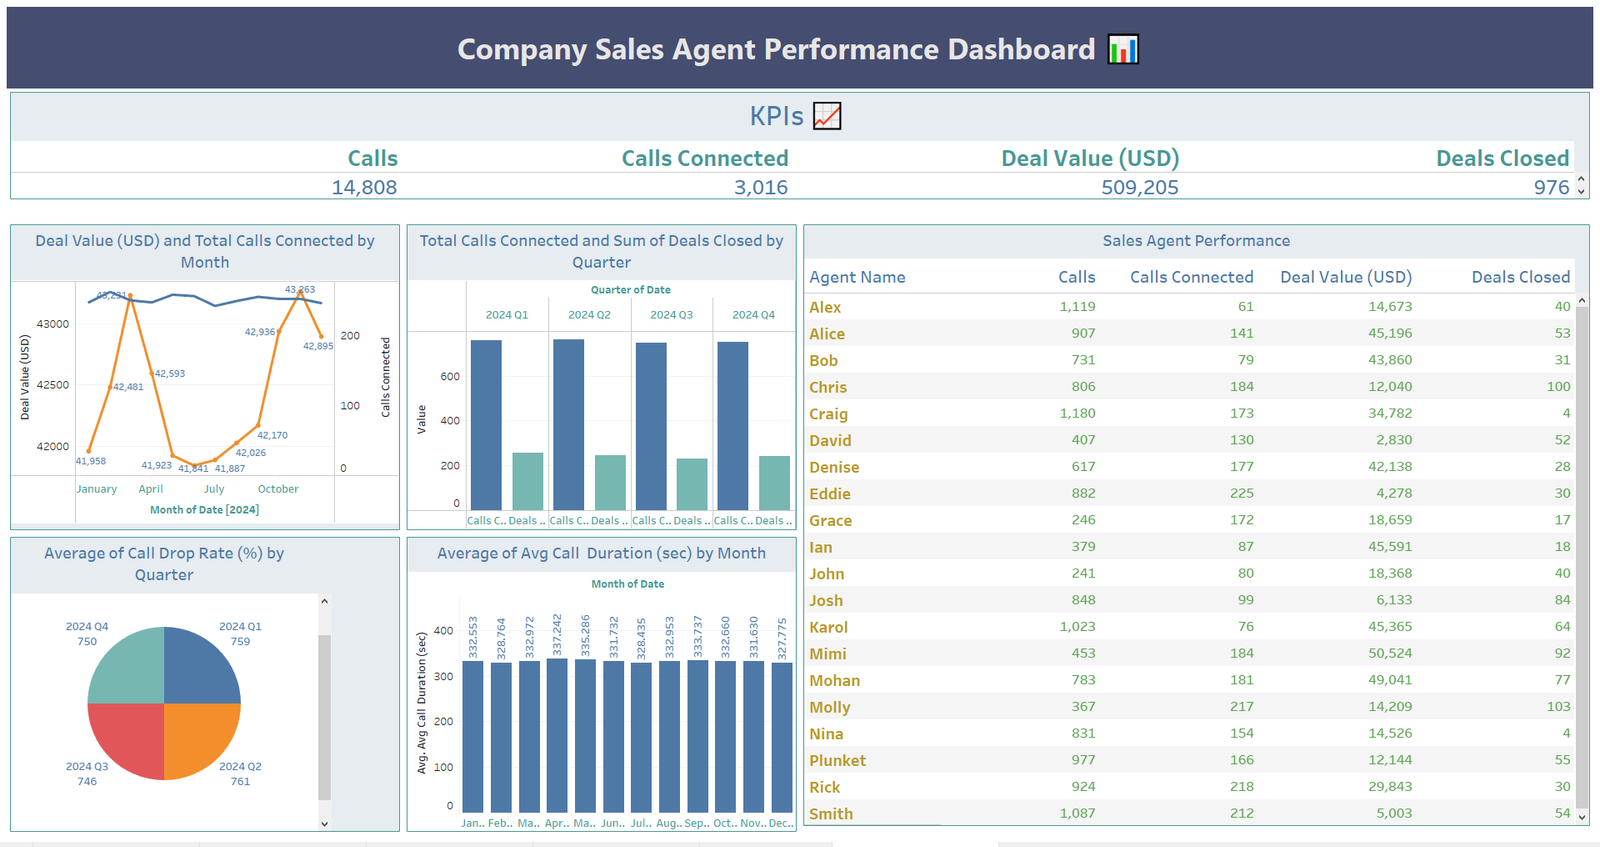Click Deals Closed column header in agent table
This screenshot has height=847, width=1600.
(1520, 277)
